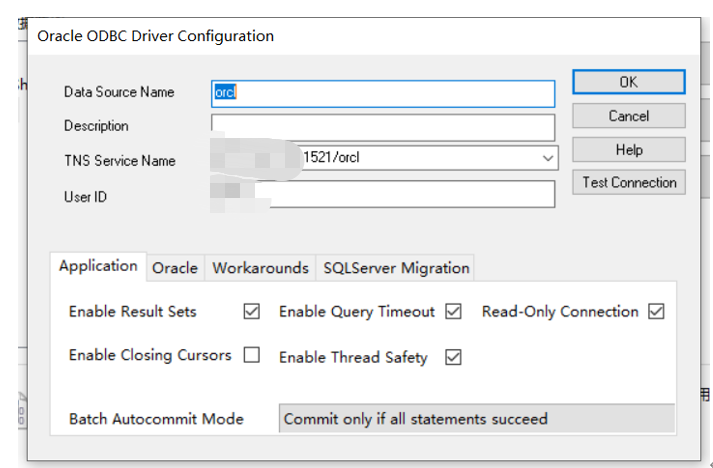Expand the TNS Service Name dropdown arrow
Screen dimensions: 713x468
[x=547, y=158]
